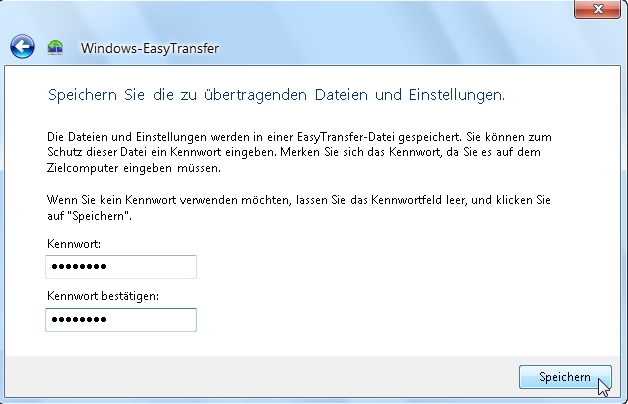Click the paragraph starting 'Die Dateien und Einstellungen'

point(299,152)
